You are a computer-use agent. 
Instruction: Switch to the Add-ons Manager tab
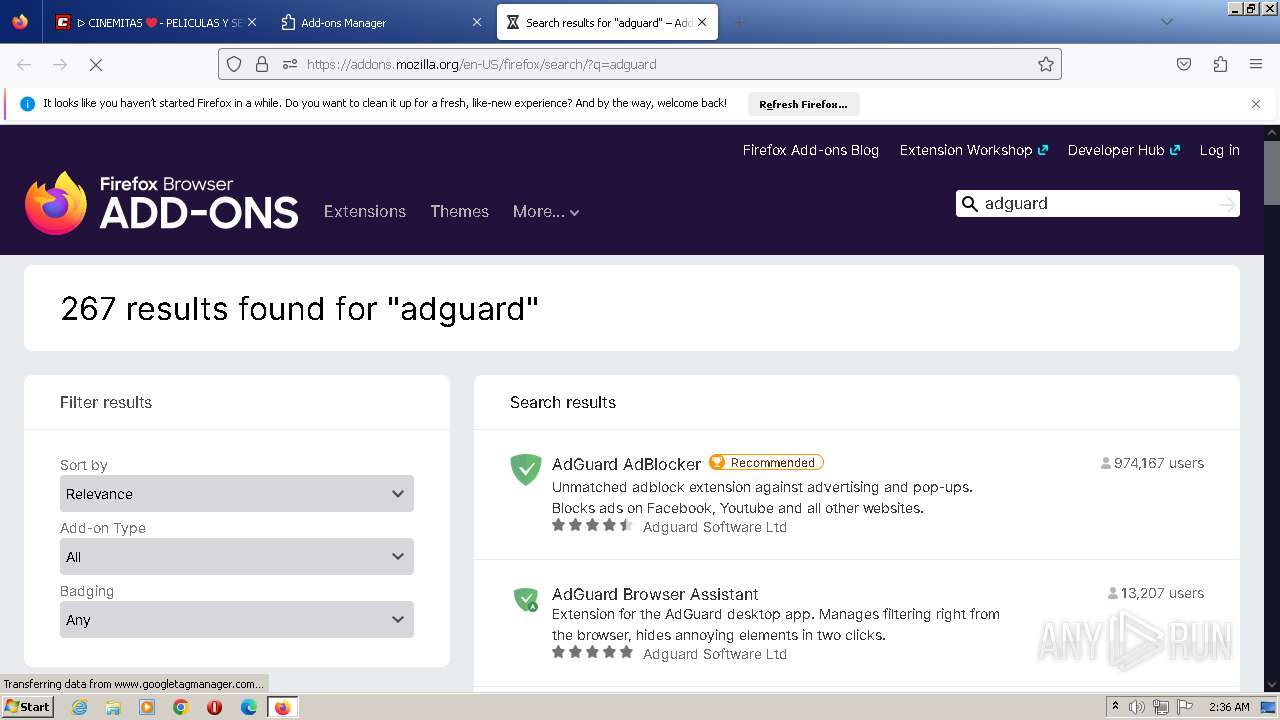(382, 22)
